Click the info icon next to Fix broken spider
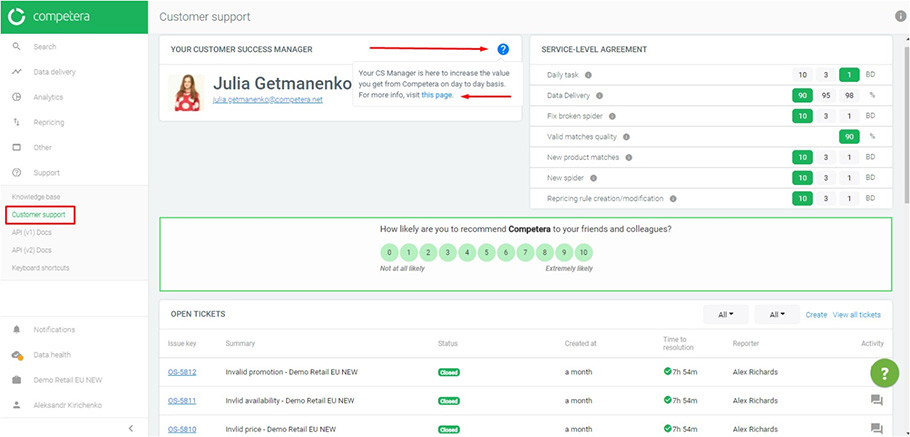The height and width of the screenshot is (437, 910). (x=612, y=116)
